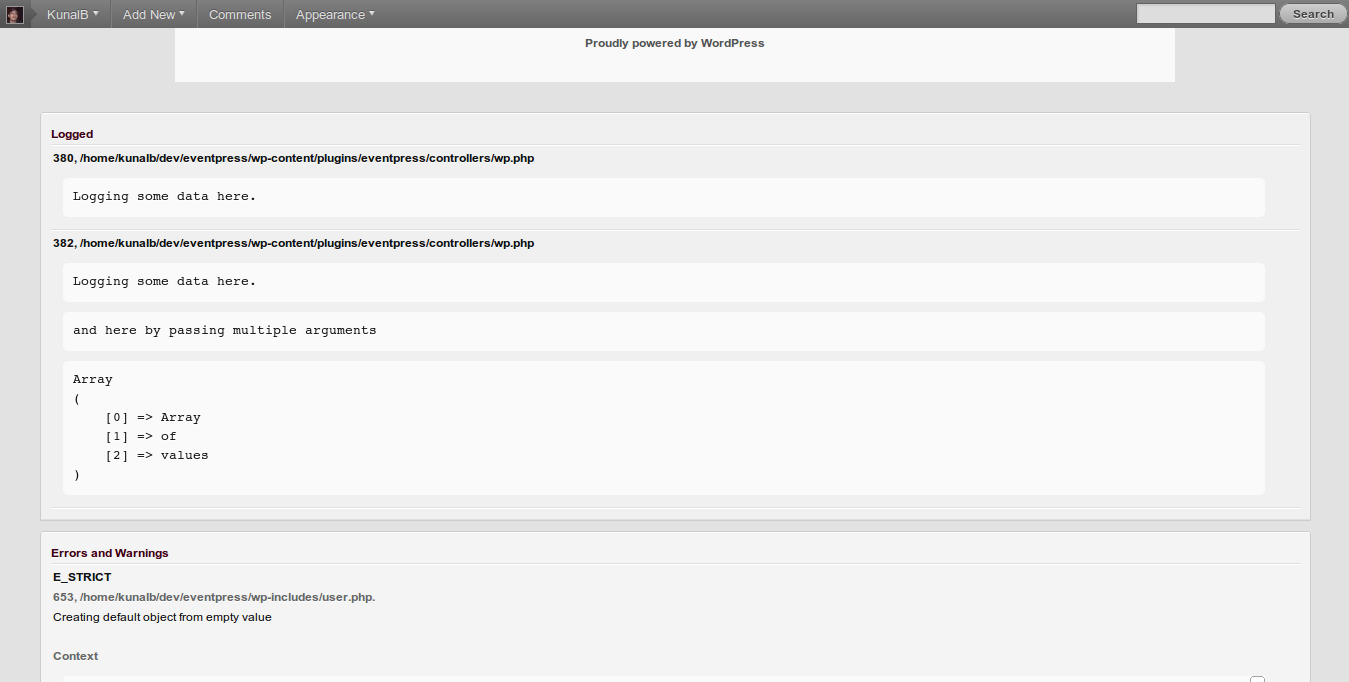Follow the Proudly powered by WordPress link
The image size is (1349, 682).
(675, 43)
